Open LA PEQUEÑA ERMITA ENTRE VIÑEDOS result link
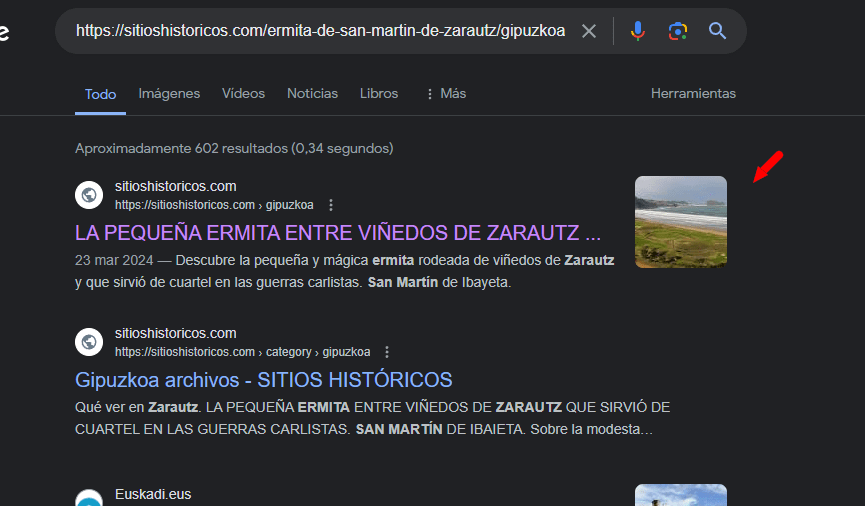Screen dimensions: 865x506 [338, 233]
